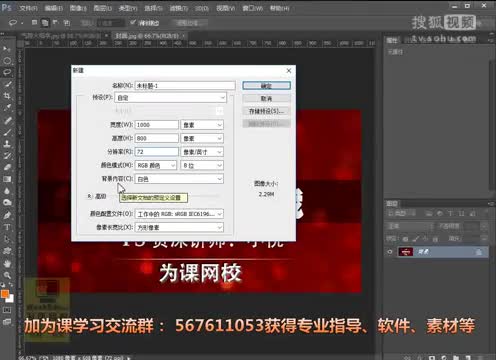The height and width of the screenshot is (360, 496).
Task: Open the 3D menu
Action: (202, 8)
